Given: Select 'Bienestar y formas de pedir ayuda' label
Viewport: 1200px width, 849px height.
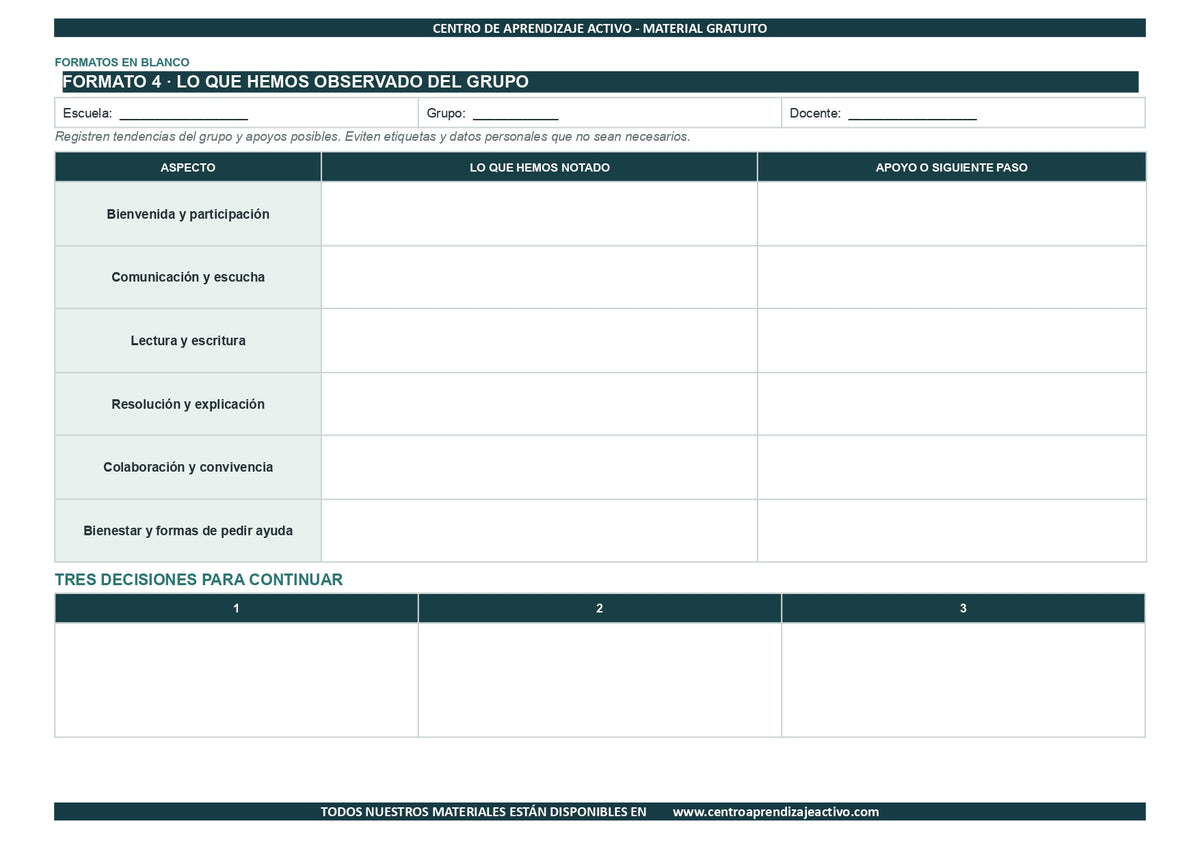Looking at the screenshot, I should (188, 531).
